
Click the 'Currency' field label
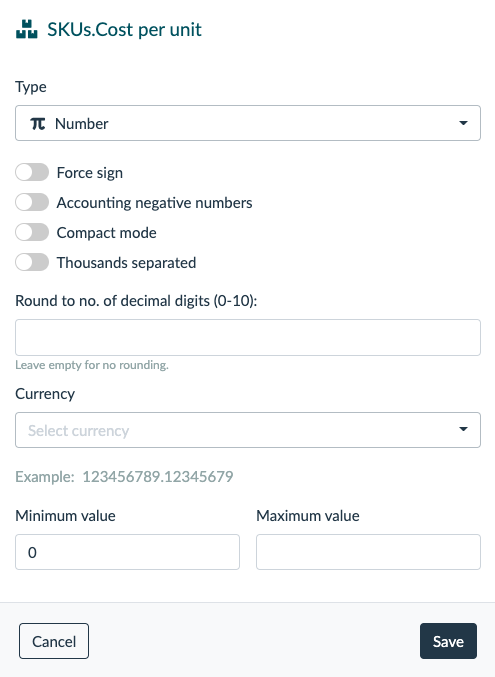(x=45, y=394)
